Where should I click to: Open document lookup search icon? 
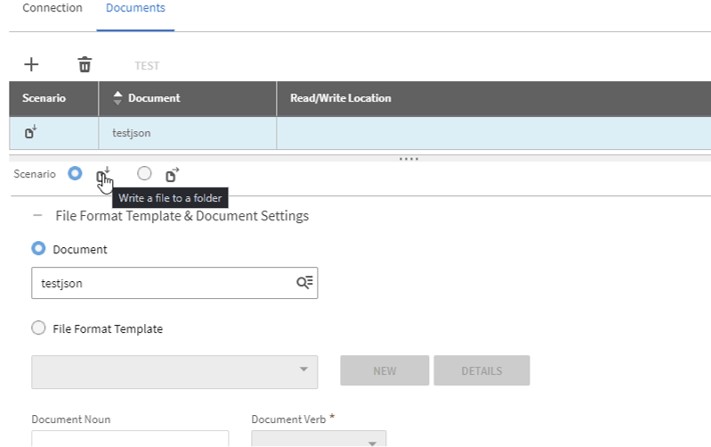pyautogui.click(x=304, y=283)
